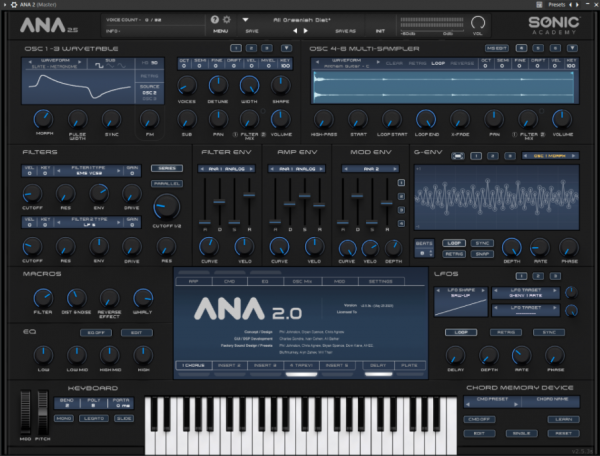Viewport: 600px width, 456px height.
Task: Click the MENU button
Action: coord(220,31)
